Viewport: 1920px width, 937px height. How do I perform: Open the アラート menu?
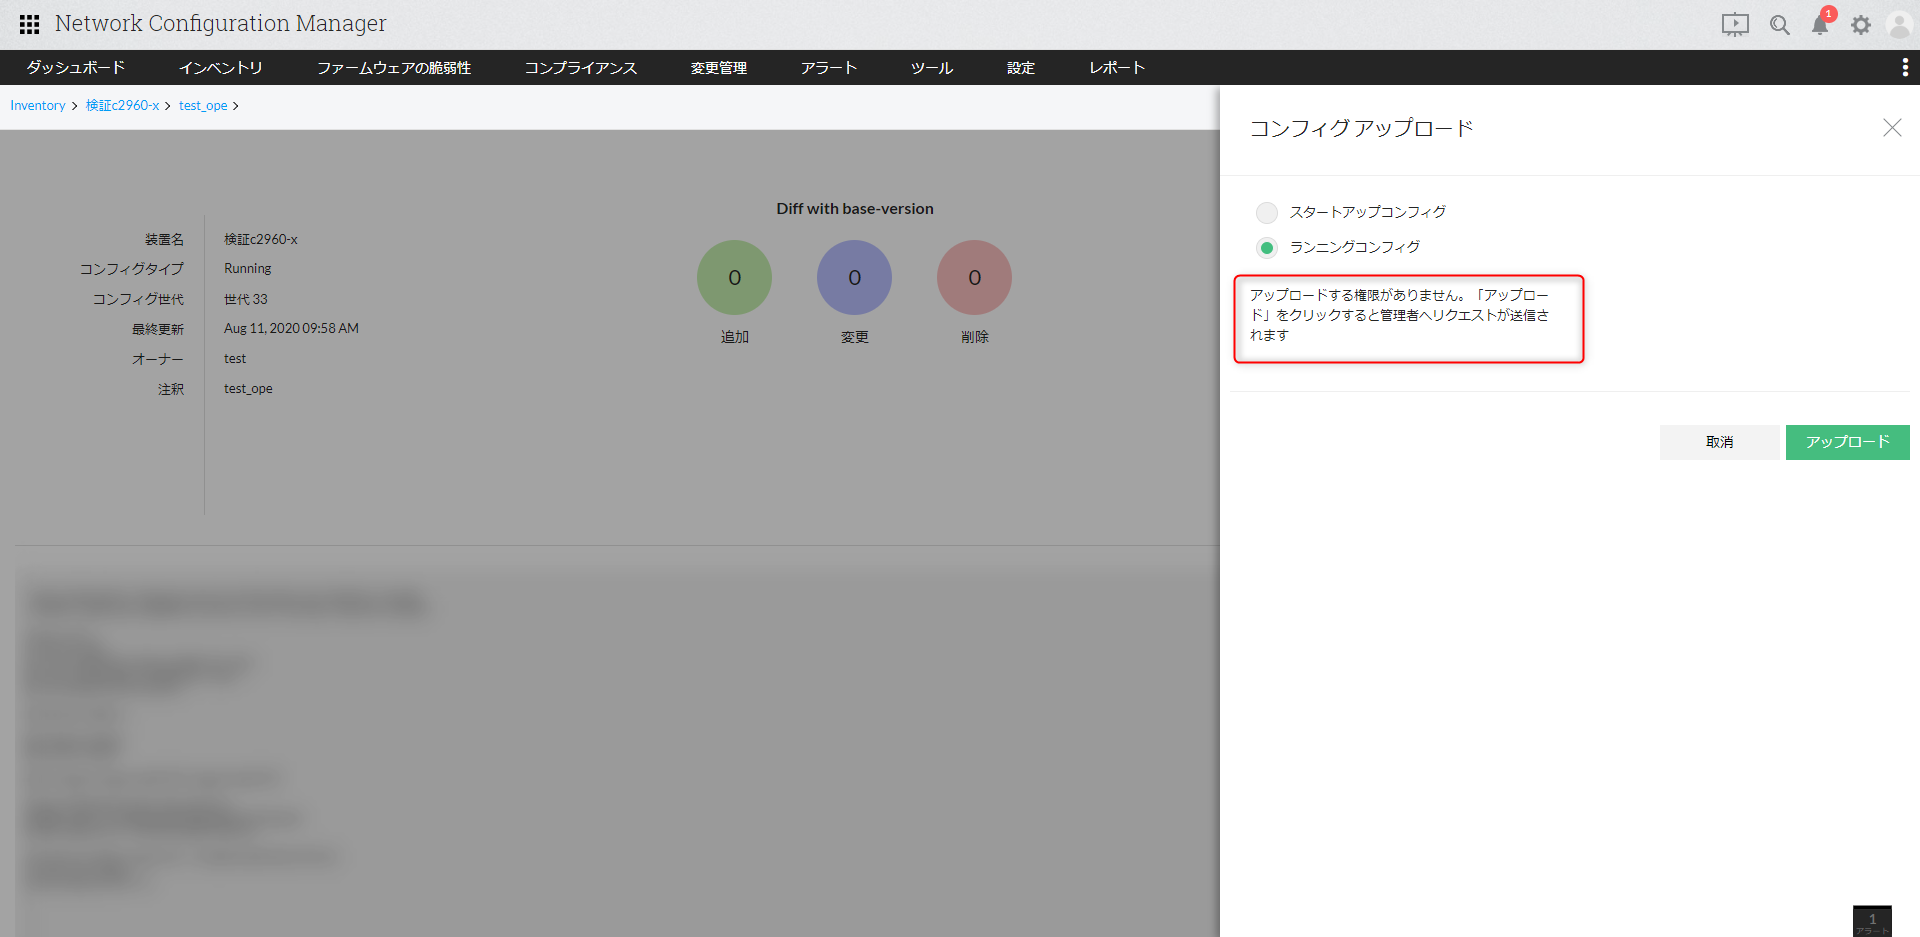coord(829,67)
